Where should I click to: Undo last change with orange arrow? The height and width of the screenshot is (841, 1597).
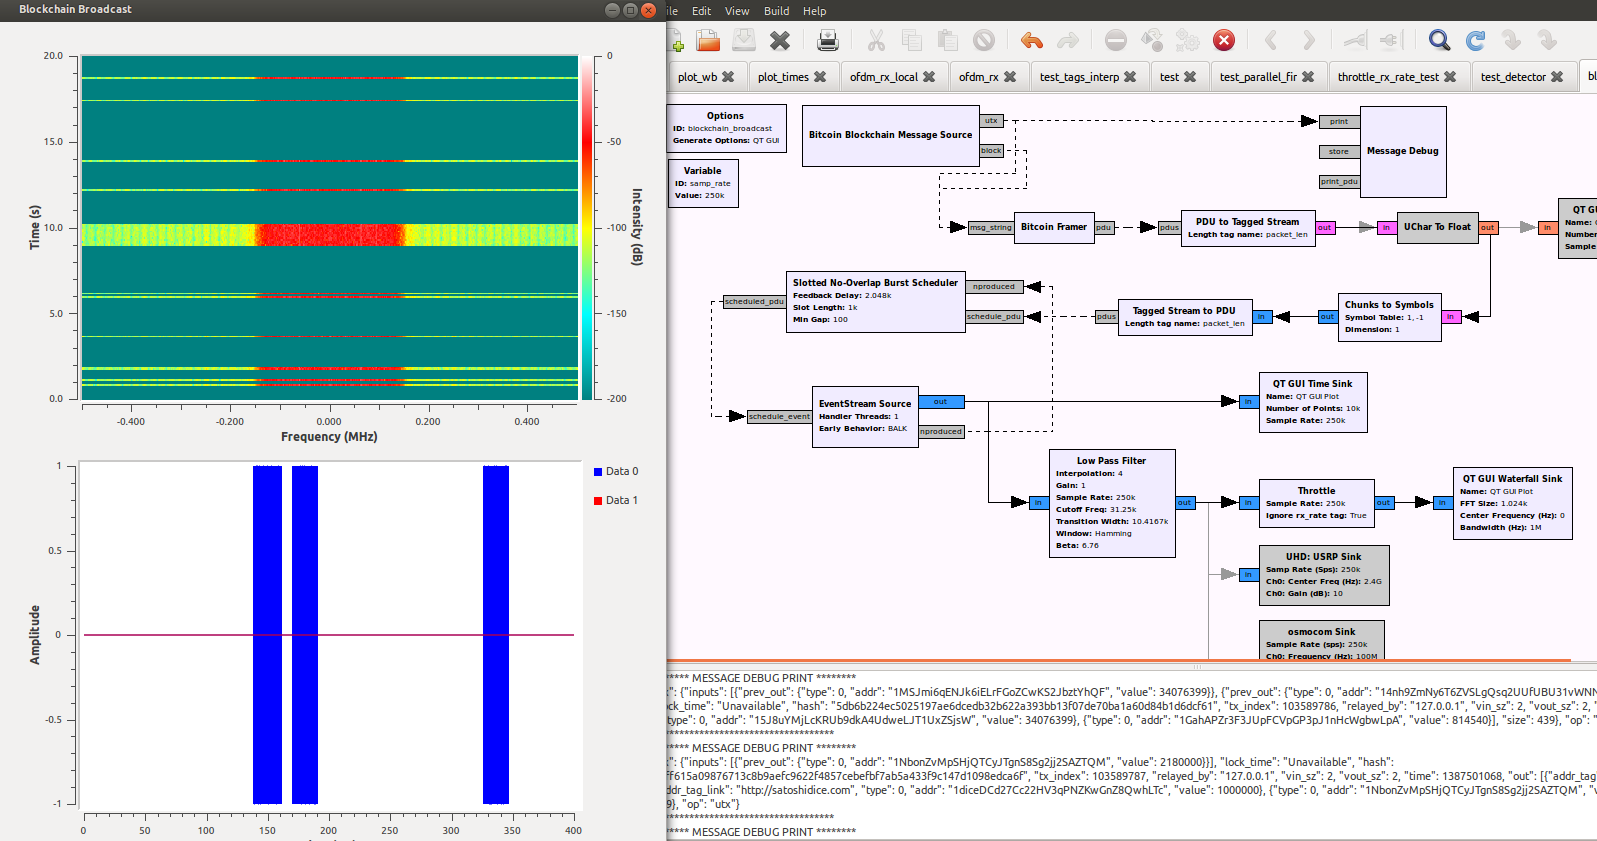[x=1032, y=40]
